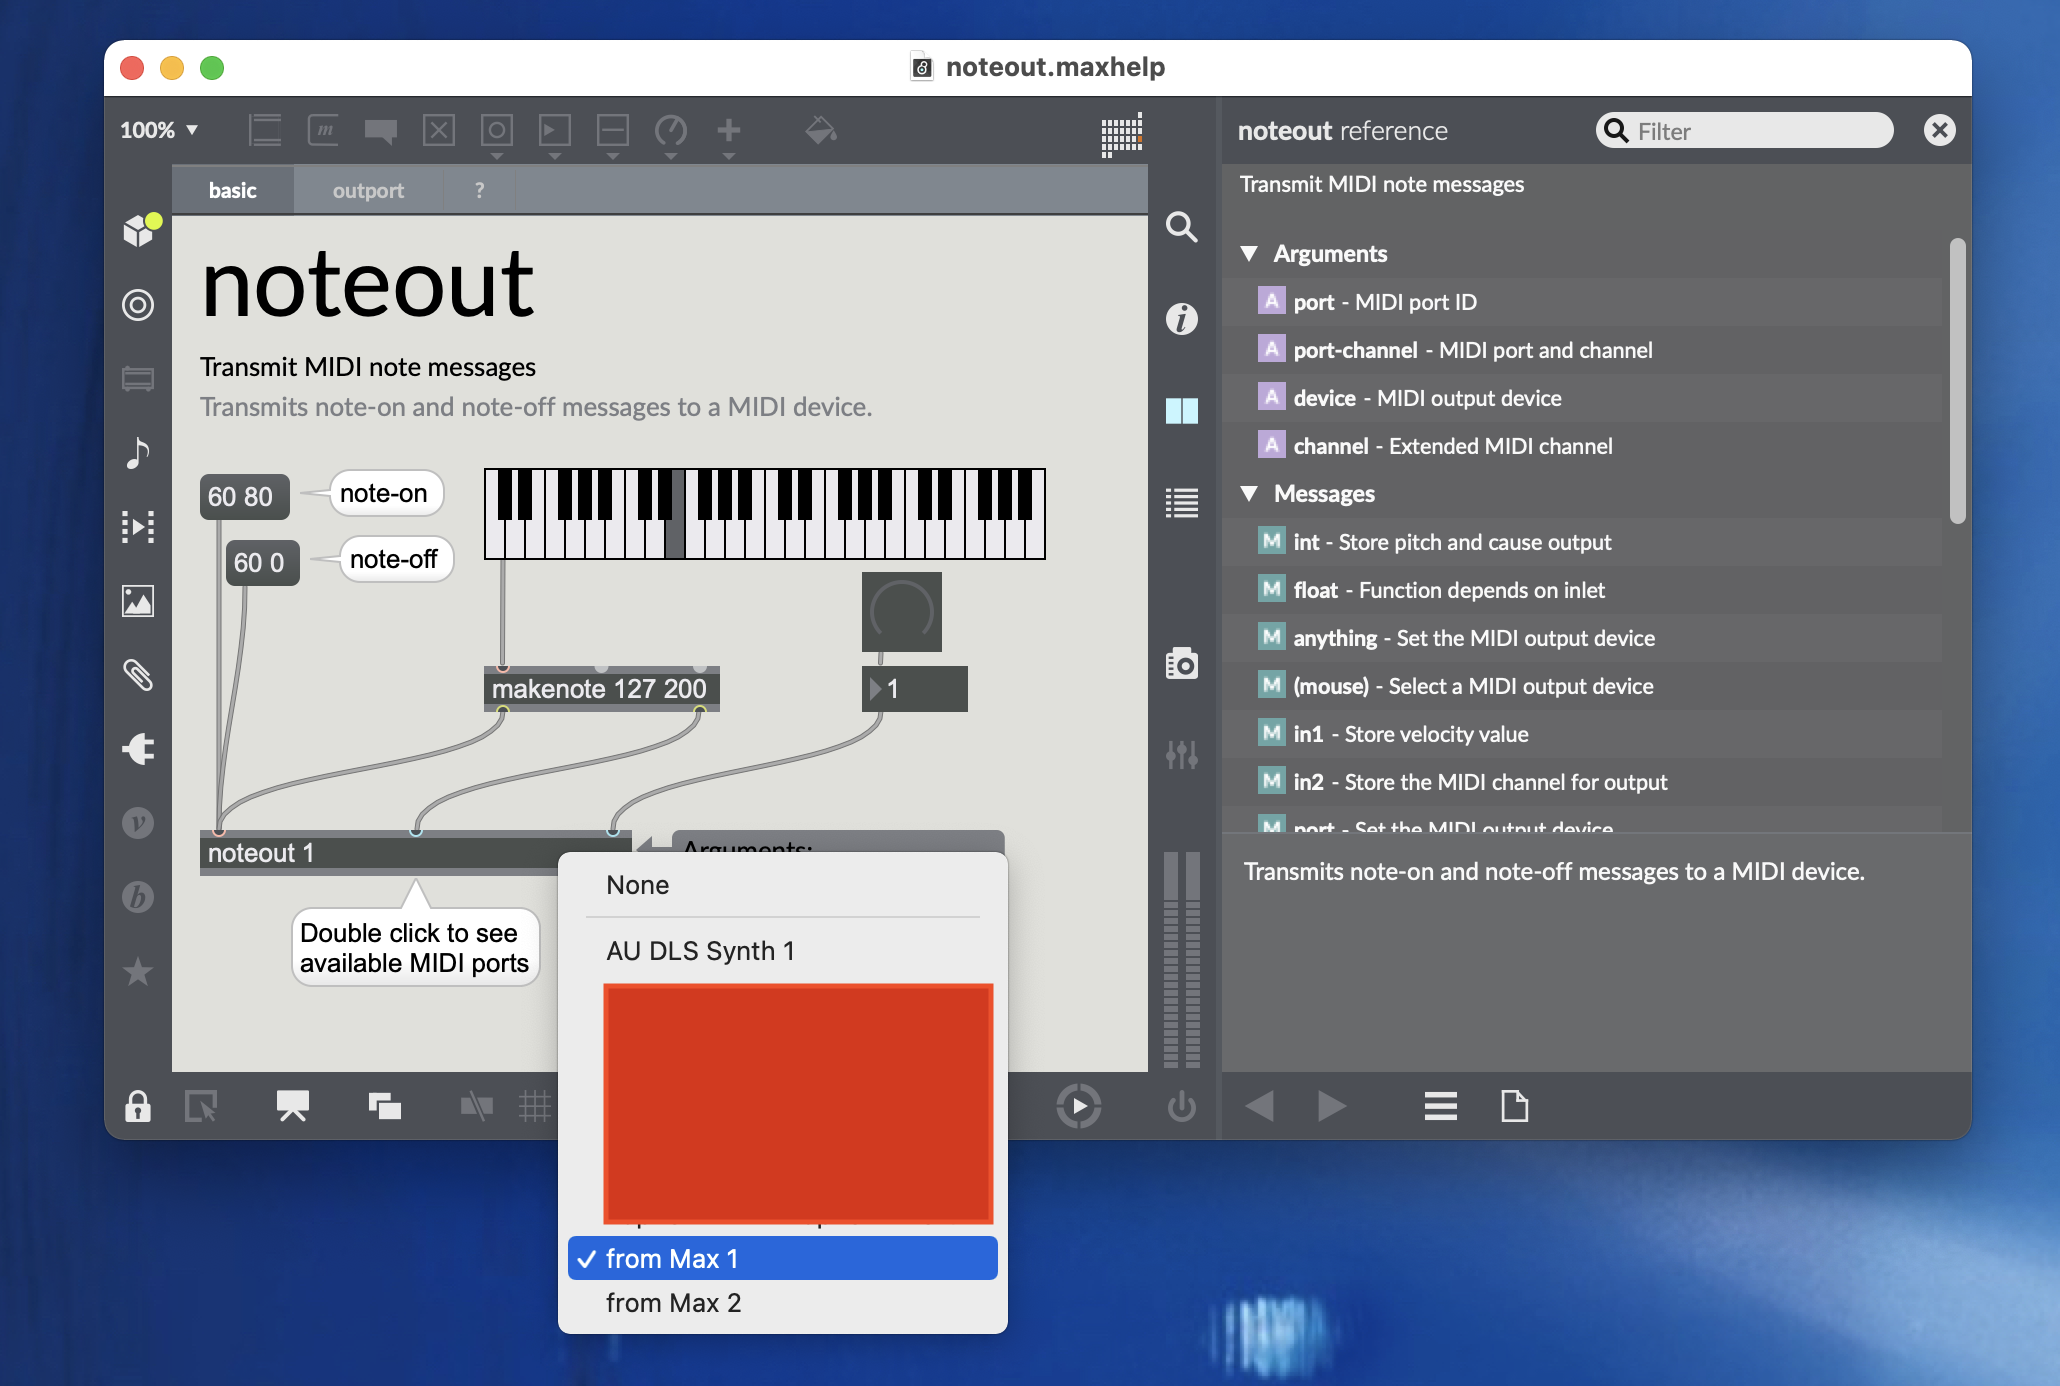
Task: Select from Max 2 menu item
Action: tap(673, 1303)
